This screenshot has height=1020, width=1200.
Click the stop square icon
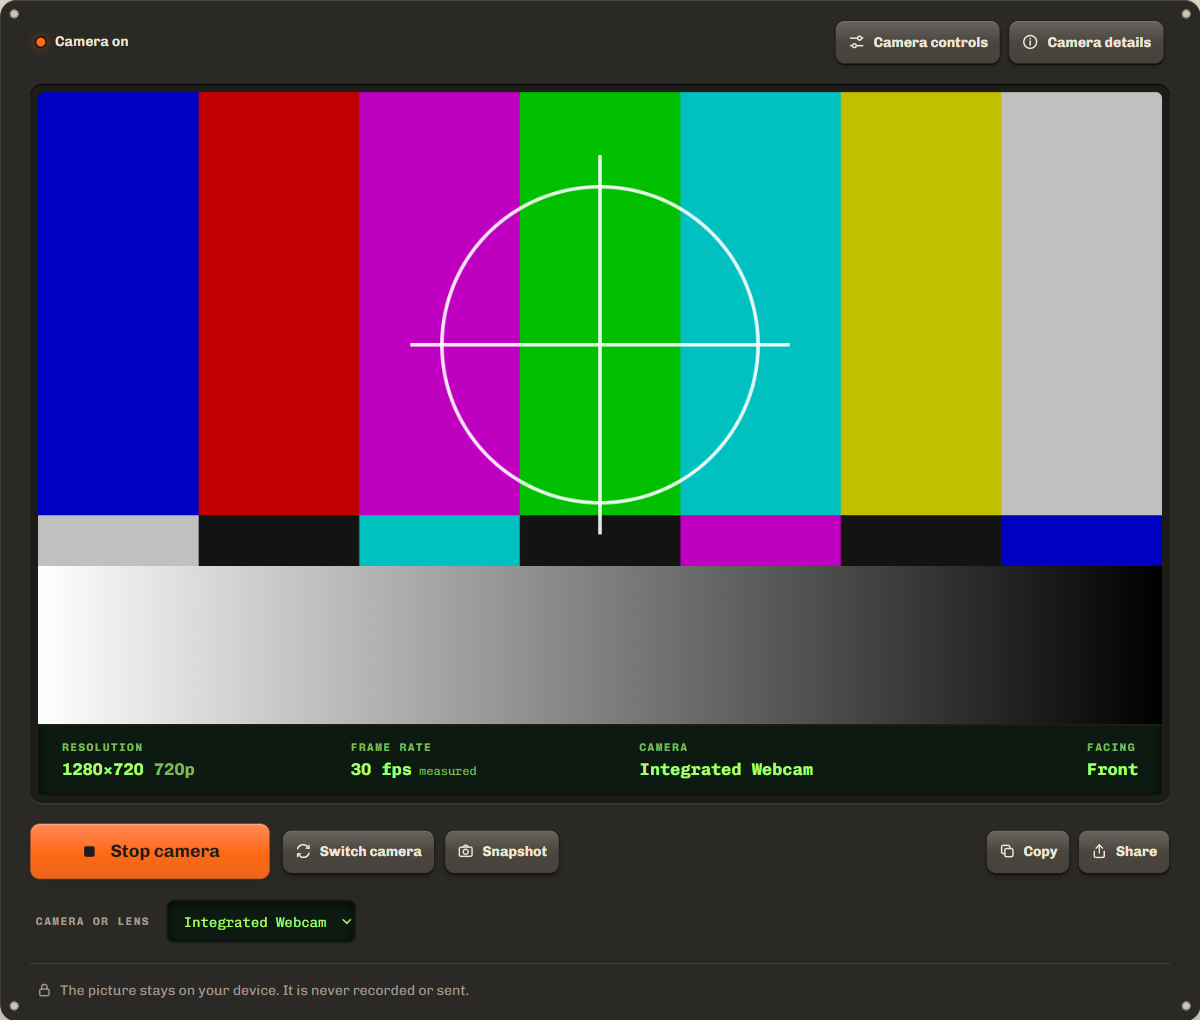(89, 851)
